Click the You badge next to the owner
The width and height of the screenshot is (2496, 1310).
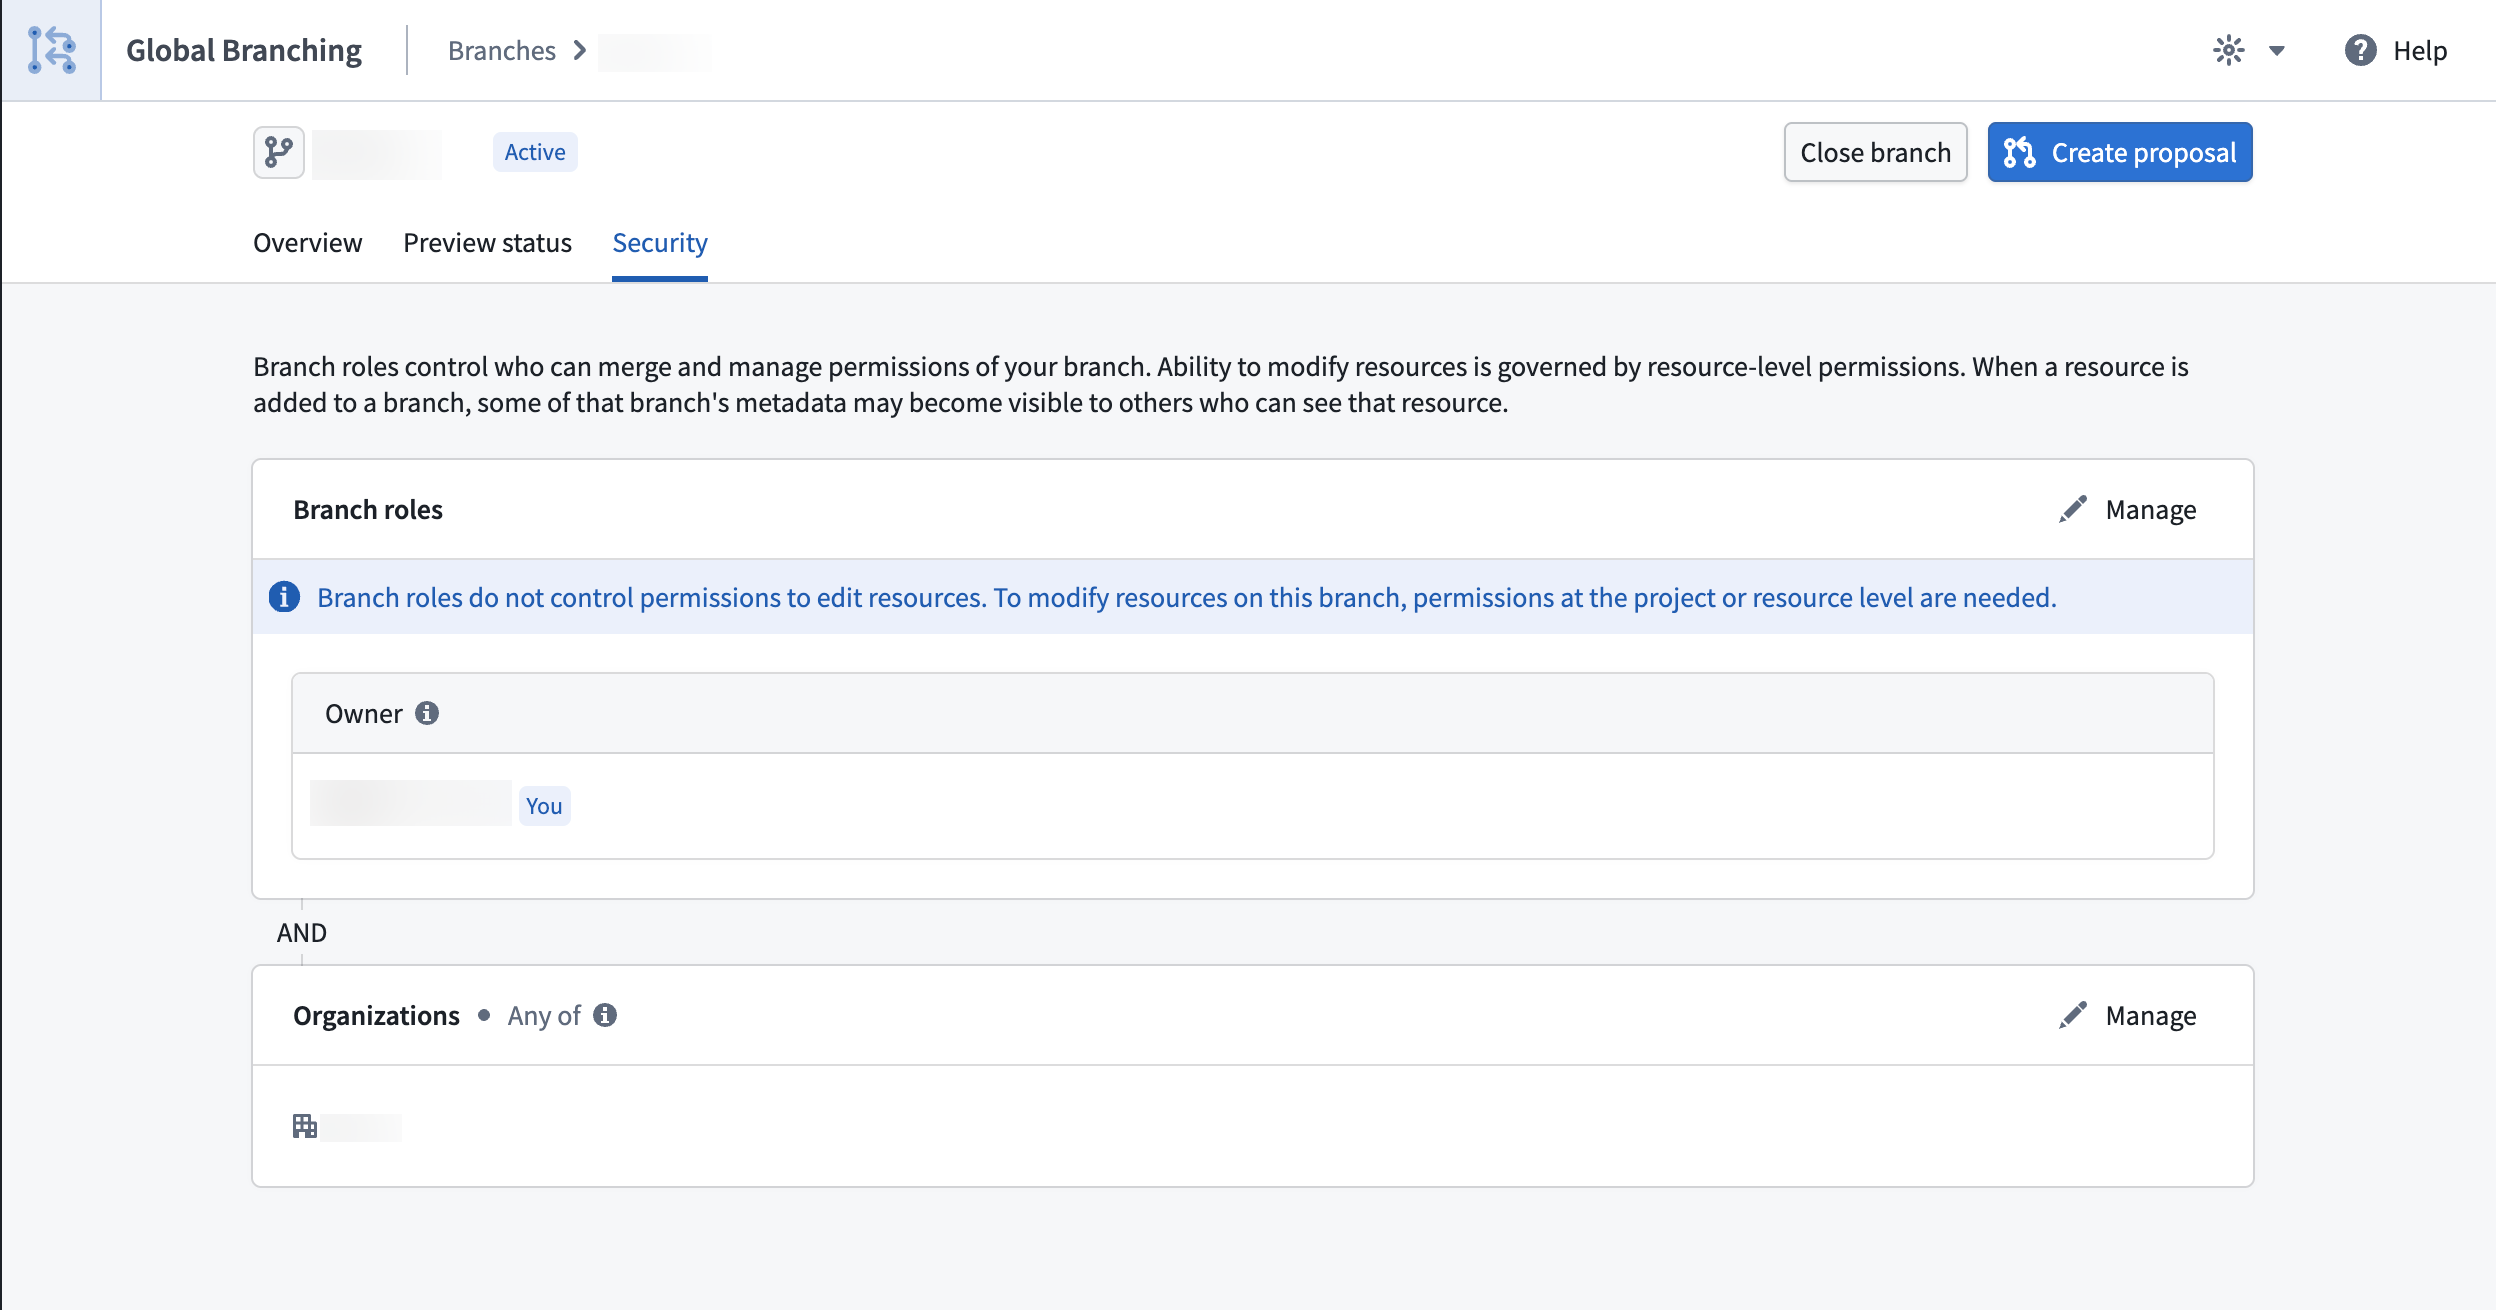point(544,805)
